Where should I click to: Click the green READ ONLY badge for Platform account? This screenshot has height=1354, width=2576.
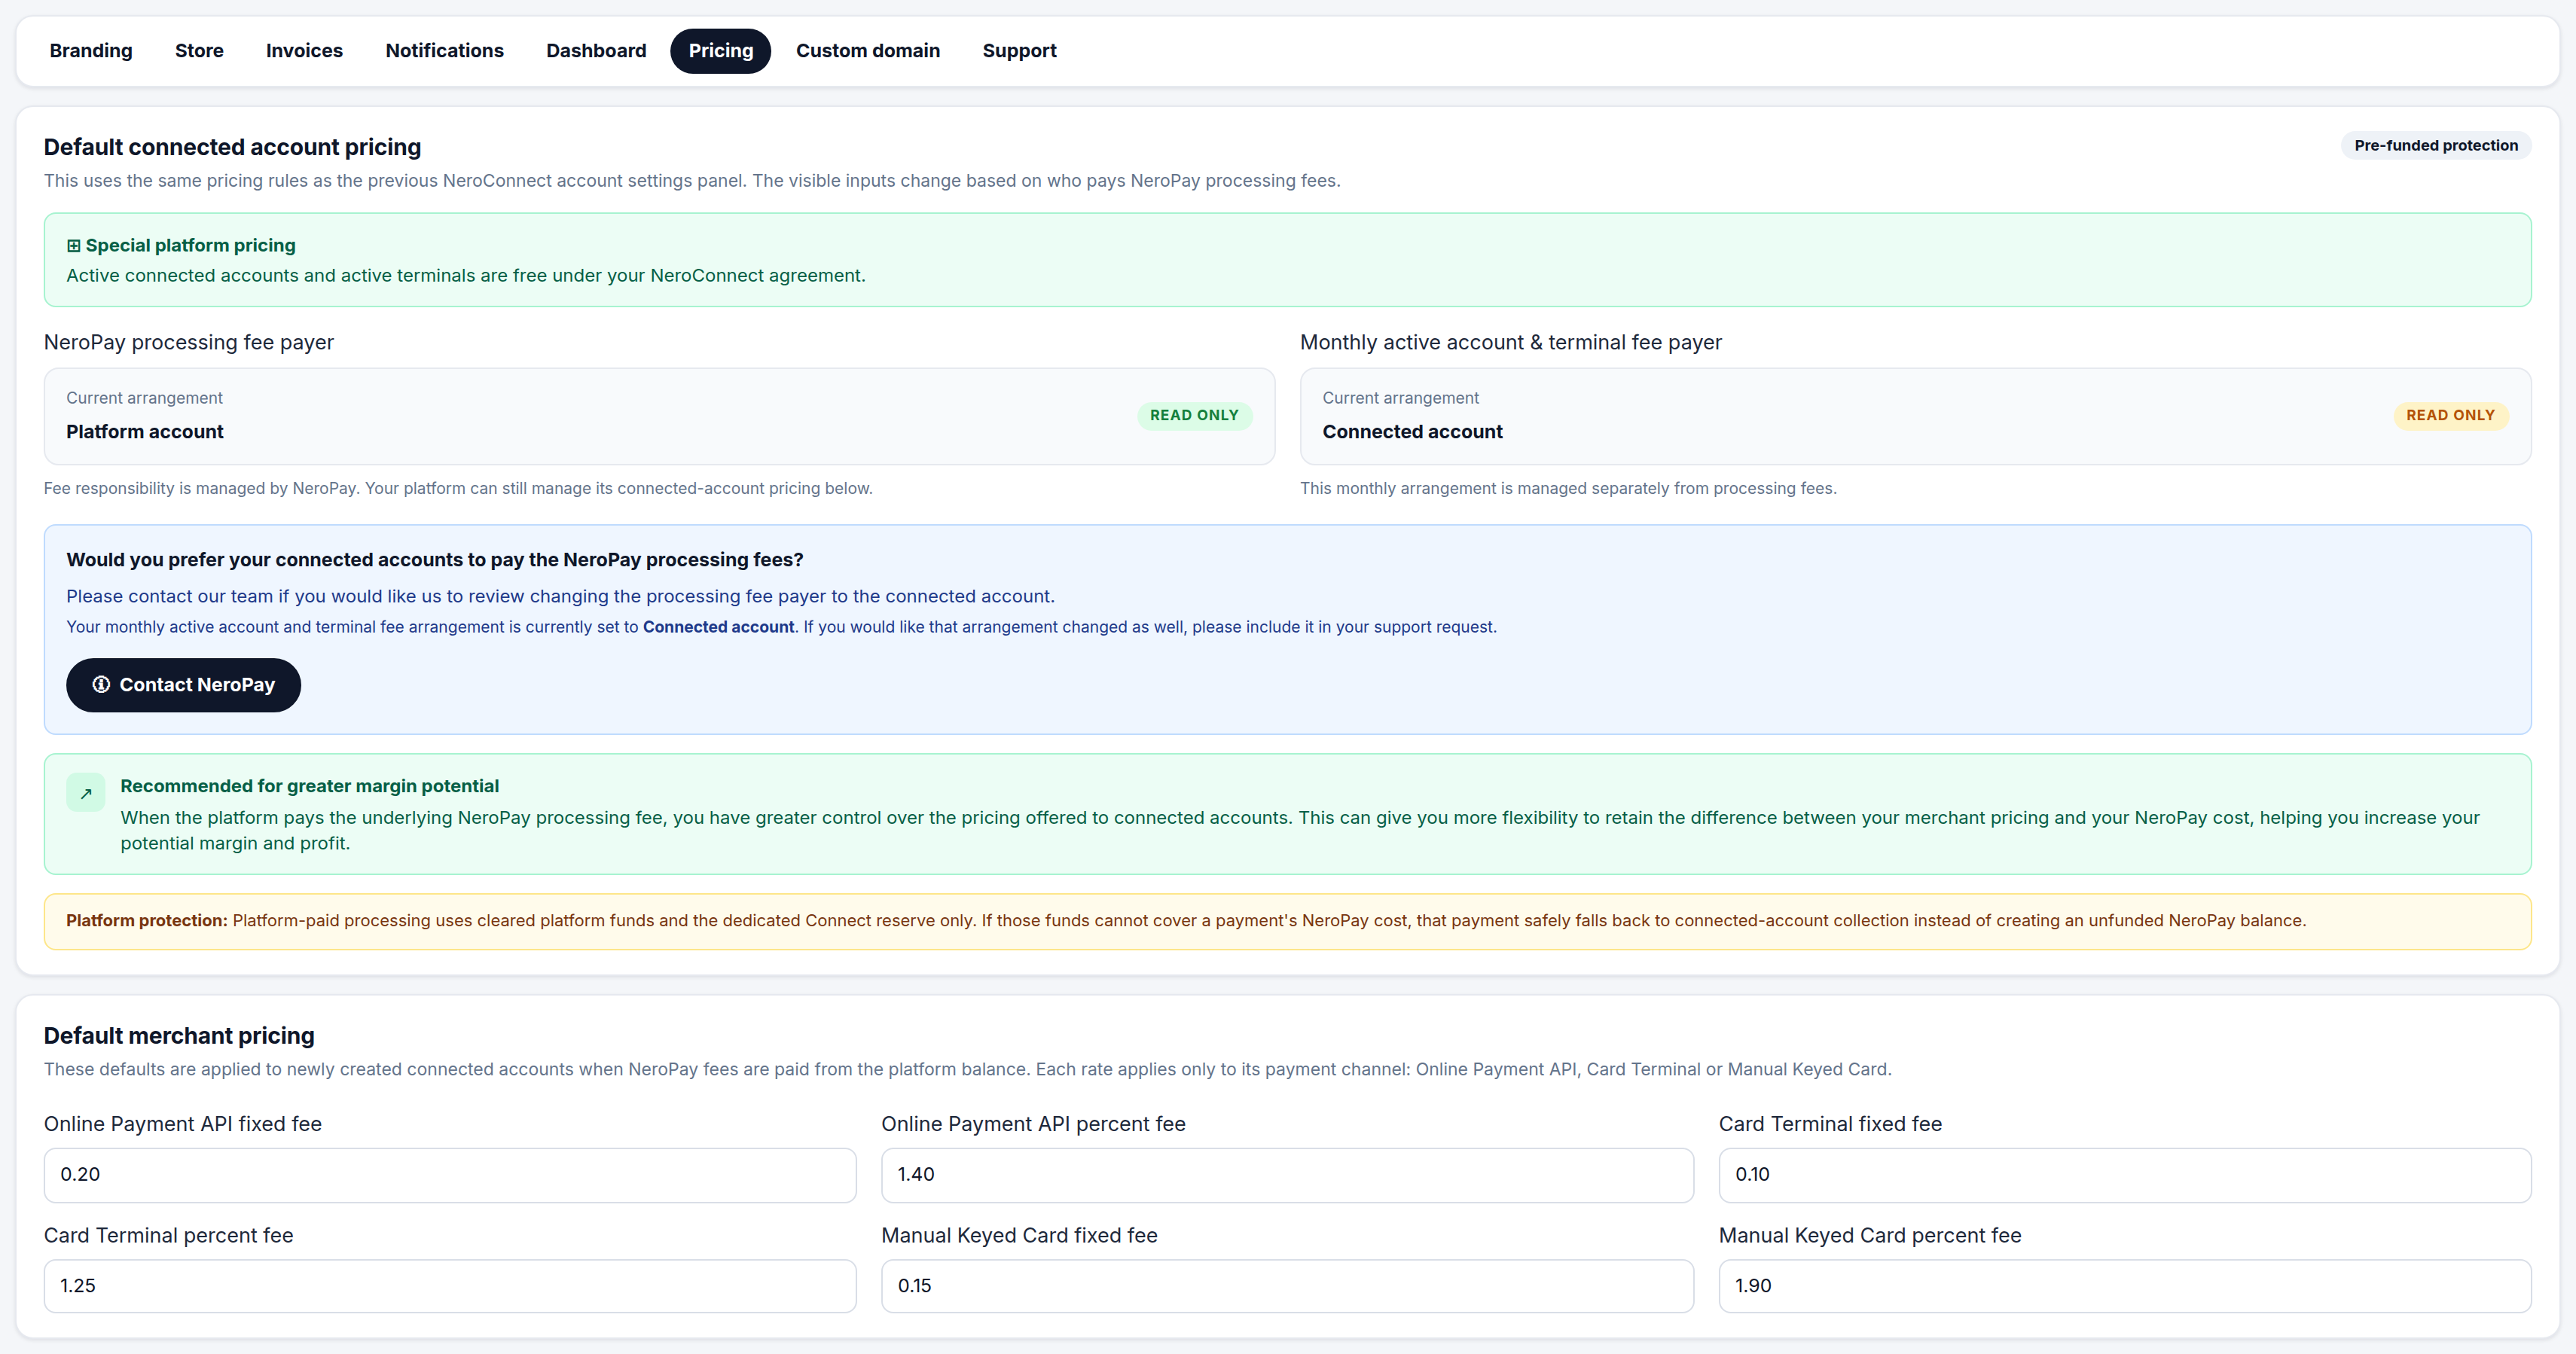[1194, 416]
